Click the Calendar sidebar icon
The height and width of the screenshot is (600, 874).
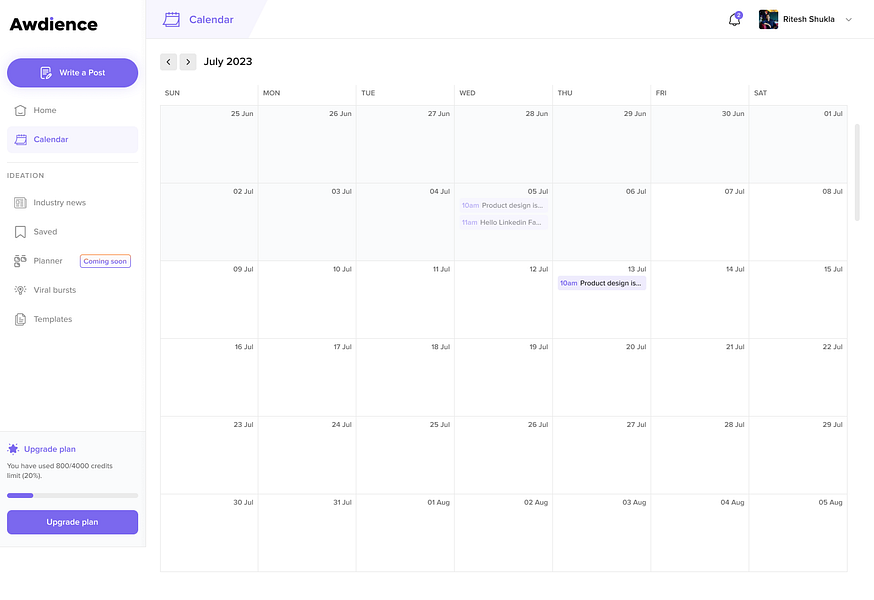point(21,139)
